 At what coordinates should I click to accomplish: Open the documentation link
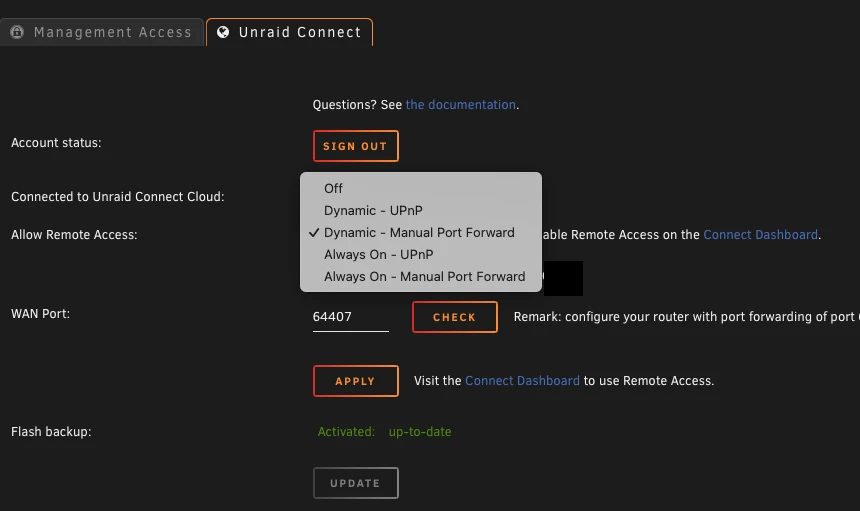461,105
